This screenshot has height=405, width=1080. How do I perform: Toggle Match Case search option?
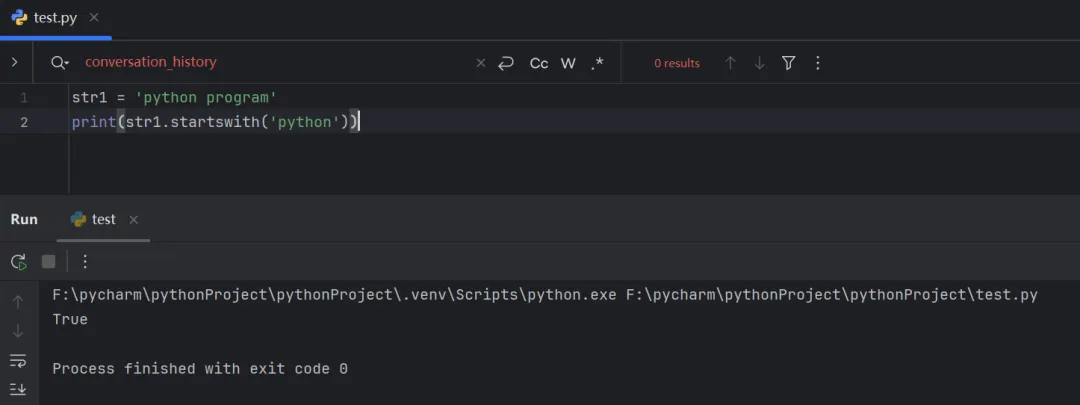click(x=539, y=63)
